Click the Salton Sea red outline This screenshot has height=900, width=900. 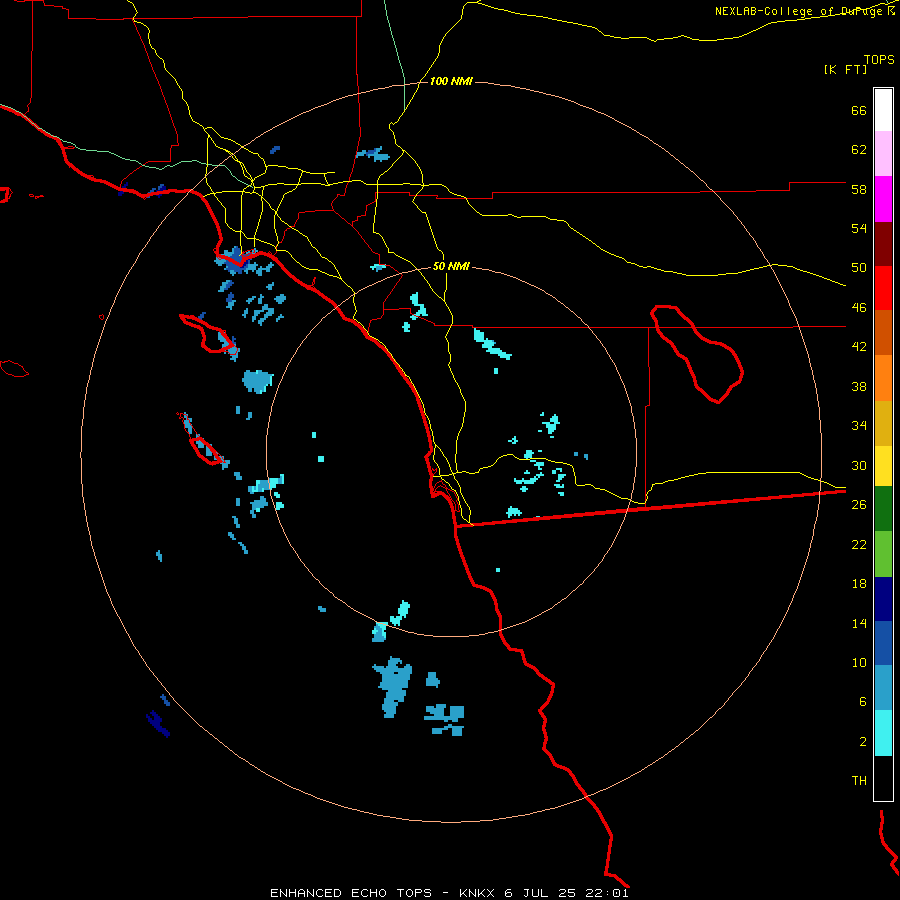point(697,354)
